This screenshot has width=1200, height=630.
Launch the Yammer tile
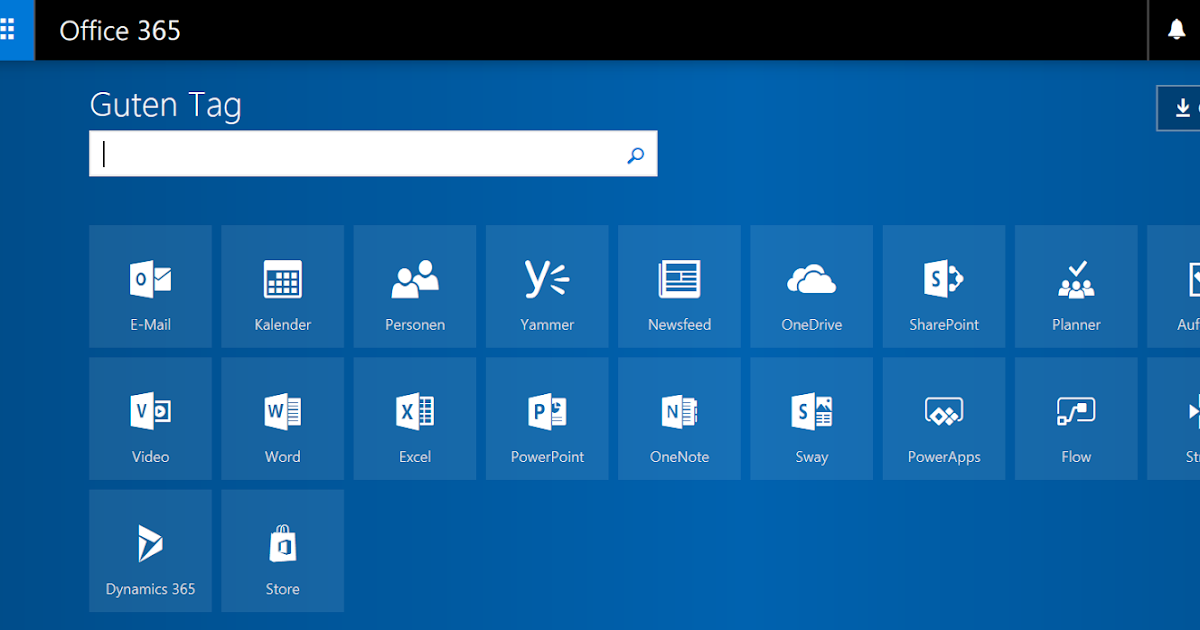[547, 286]
